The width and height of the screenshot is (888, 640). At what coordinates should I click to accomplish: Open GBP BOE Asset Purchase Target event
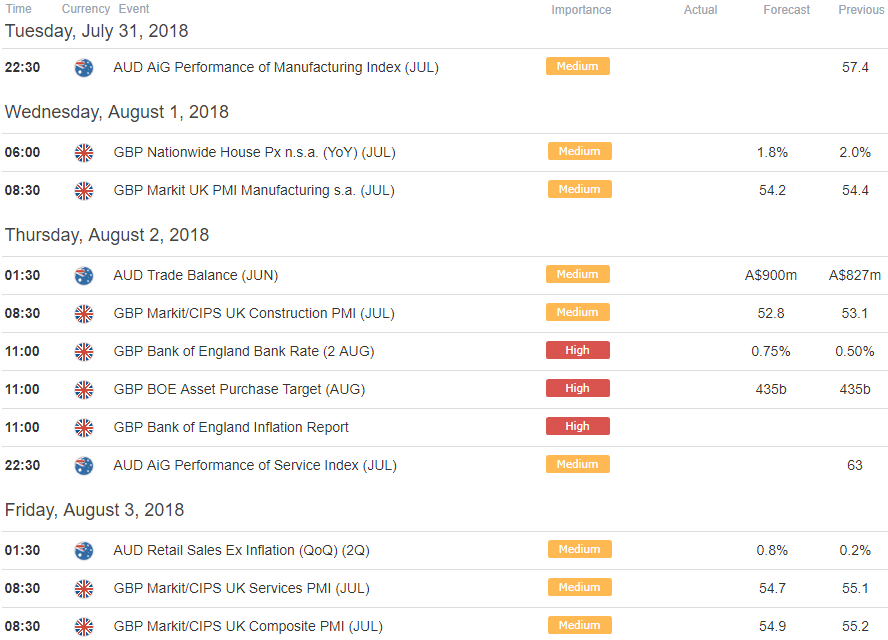click(239, 389)
